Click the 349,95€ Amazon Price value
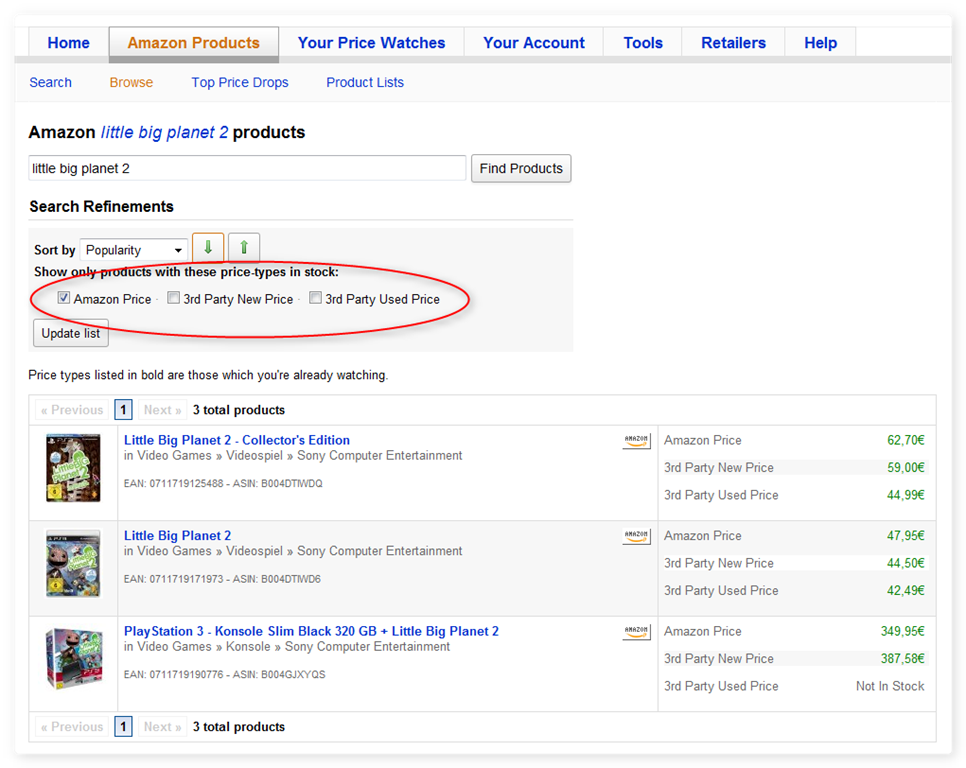 (903, 631)
